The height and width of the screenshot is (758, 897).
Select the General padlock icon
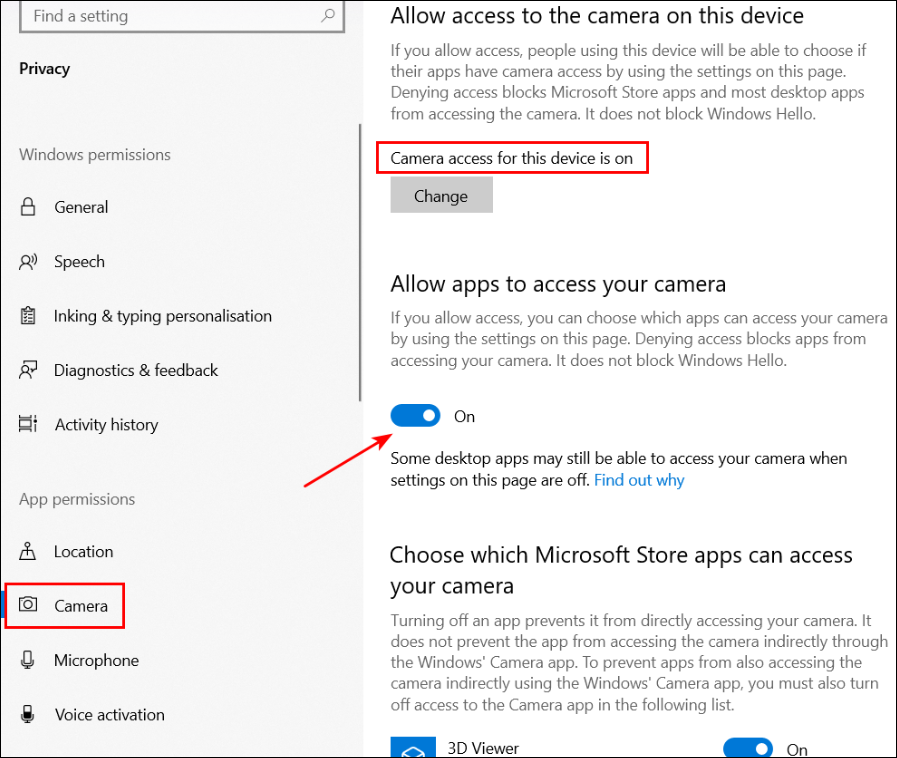(28, 207)
